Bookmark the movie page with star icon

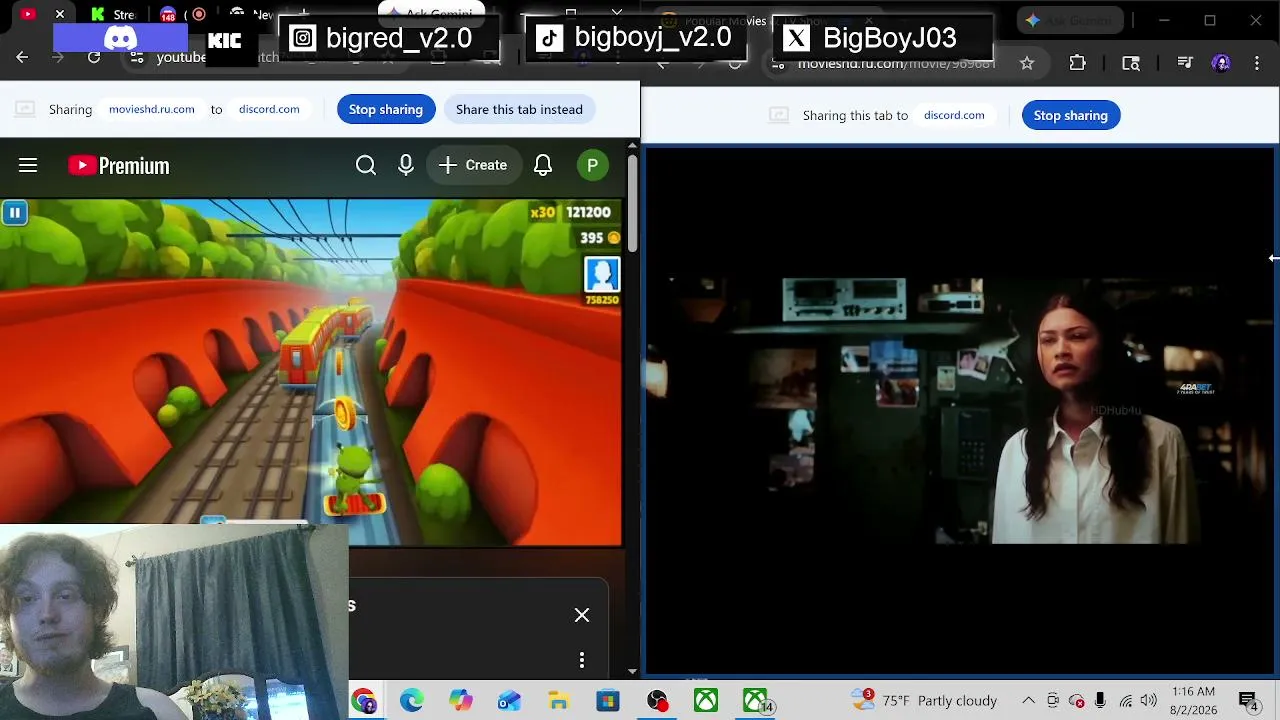click(1027, 63)
